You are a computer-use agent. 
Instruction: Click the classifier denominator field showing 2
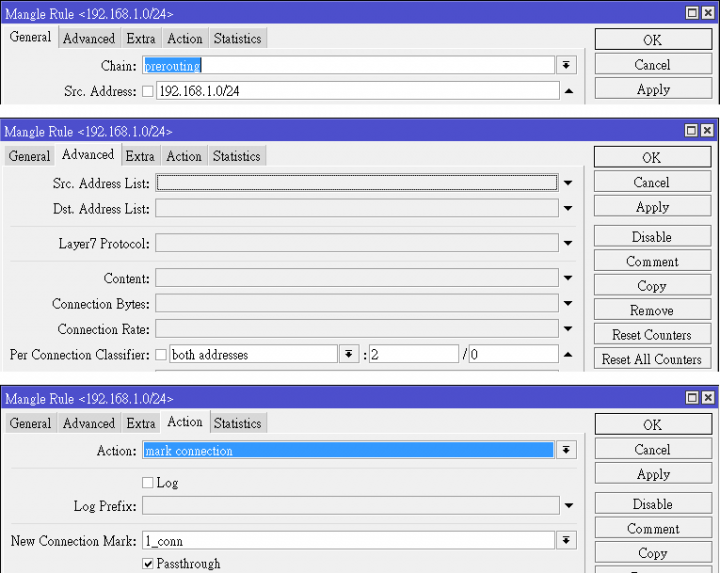414,354
